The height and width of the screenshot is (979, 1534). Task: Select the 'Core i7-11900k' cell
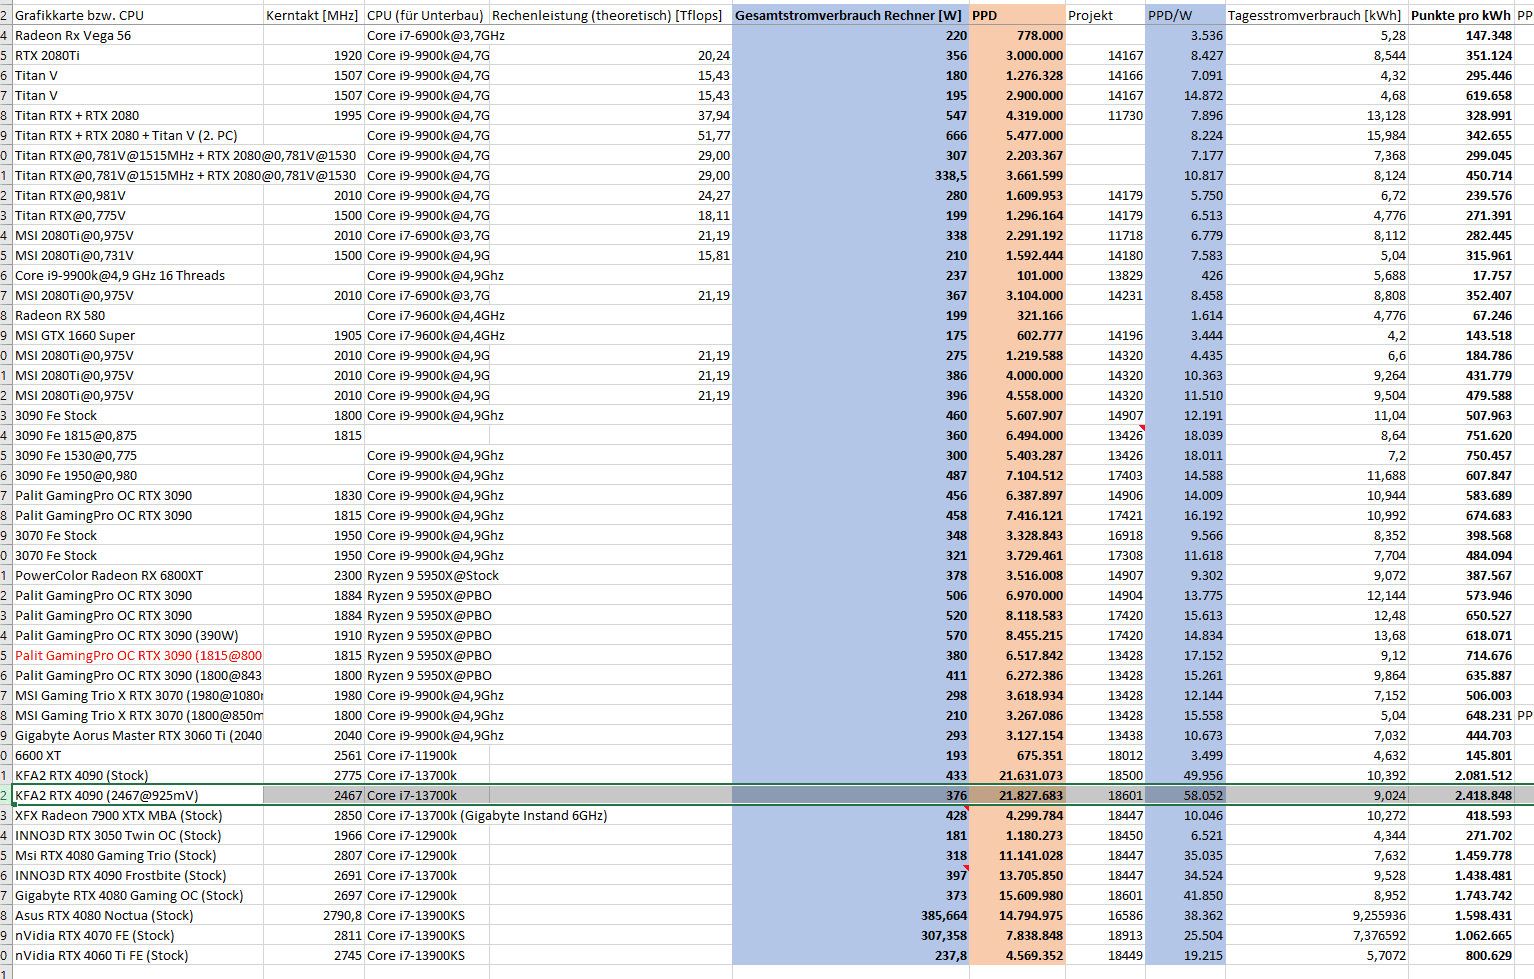click(x=427, y=755)
